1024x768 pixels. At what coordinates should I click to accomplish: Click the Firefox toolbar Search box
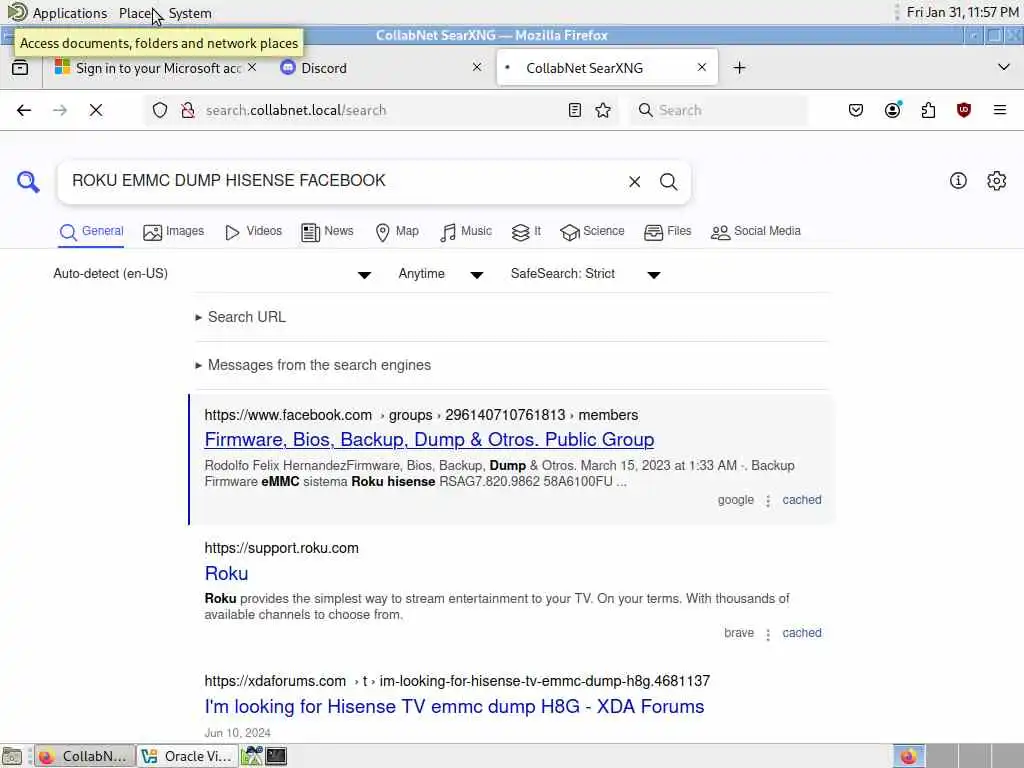[x=718, y=110]
